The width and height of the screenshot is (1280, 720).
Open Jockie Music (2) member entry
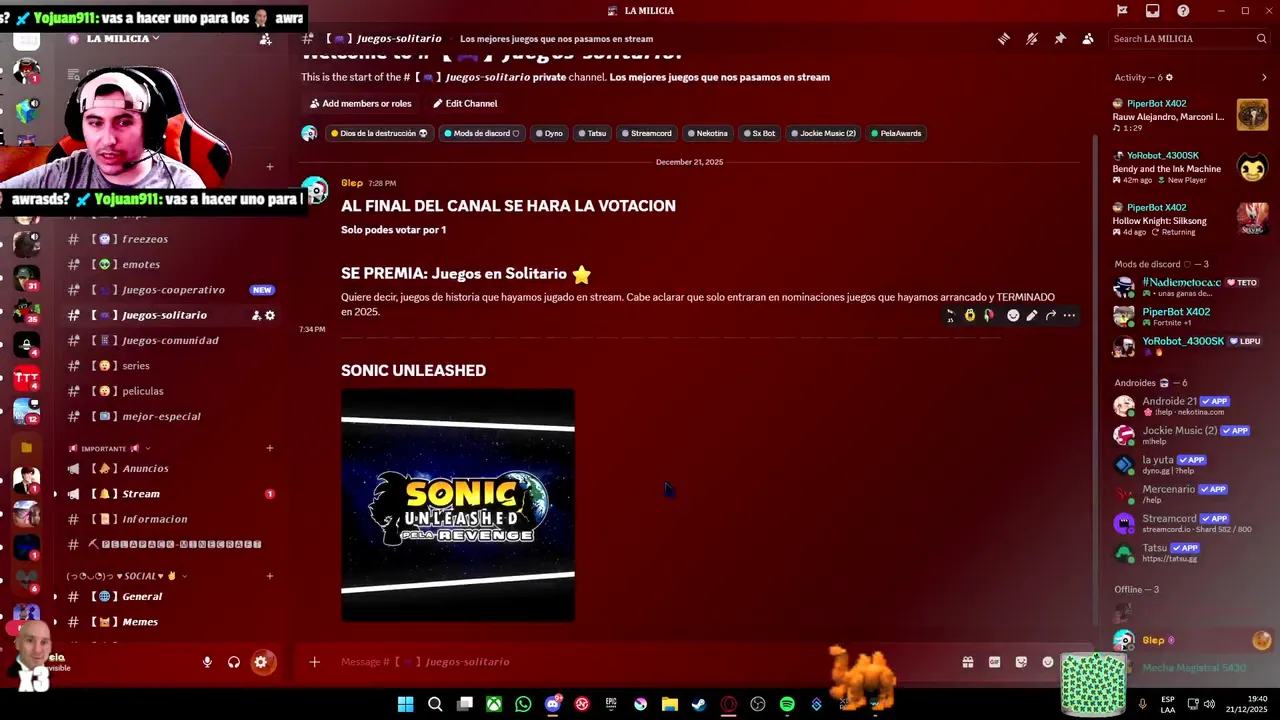[1190, 435]
